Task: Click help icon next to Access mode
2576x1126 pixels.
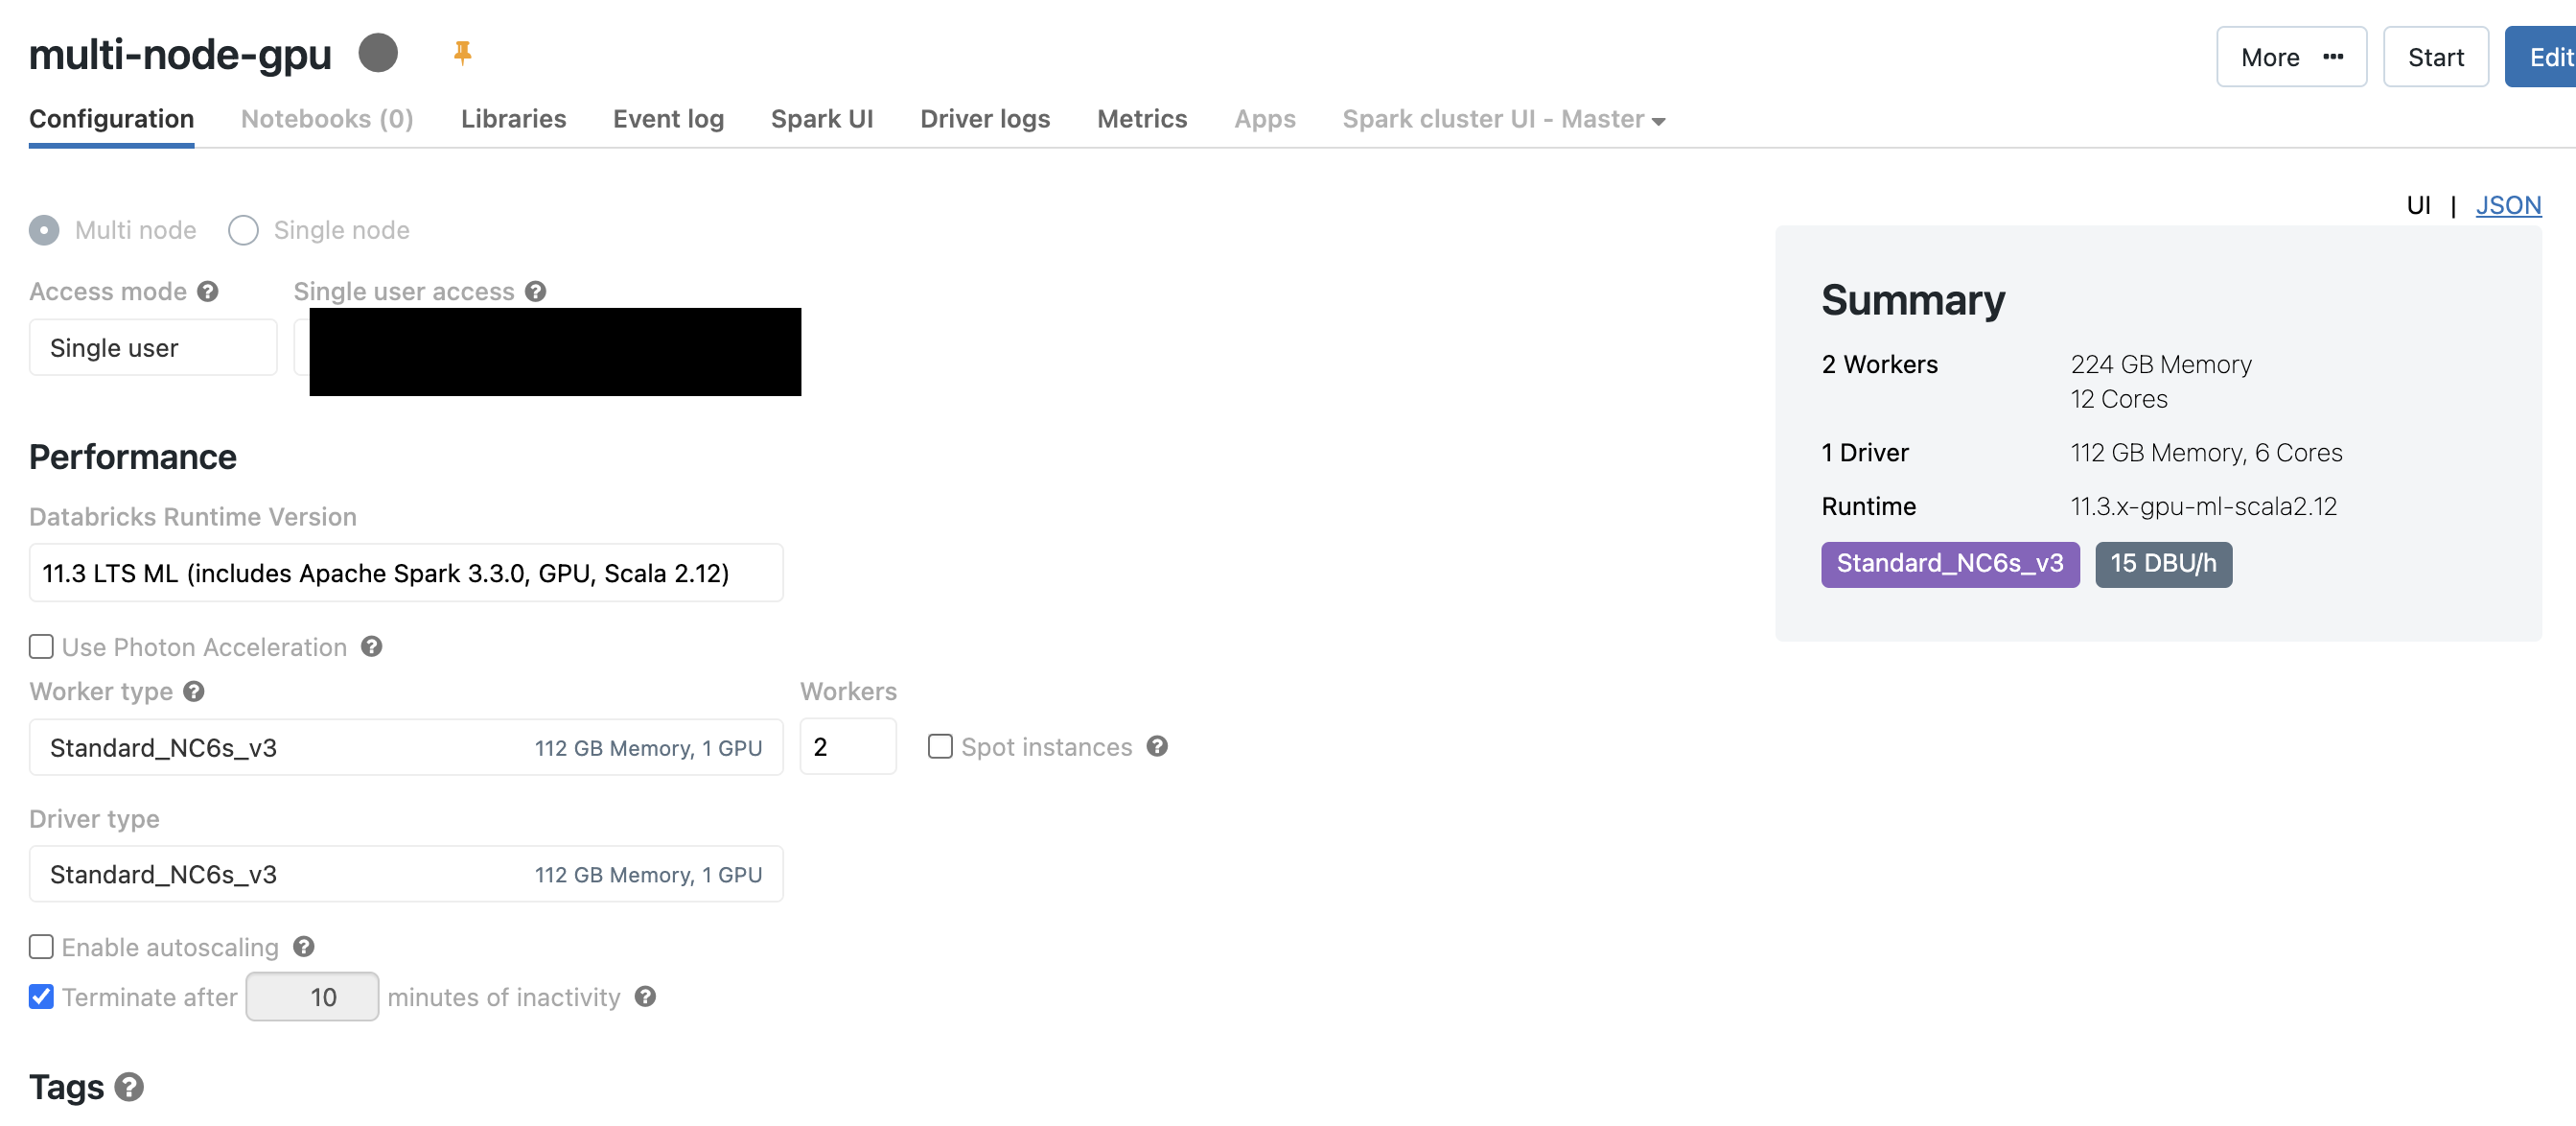Action: click(x=207, y=291)
